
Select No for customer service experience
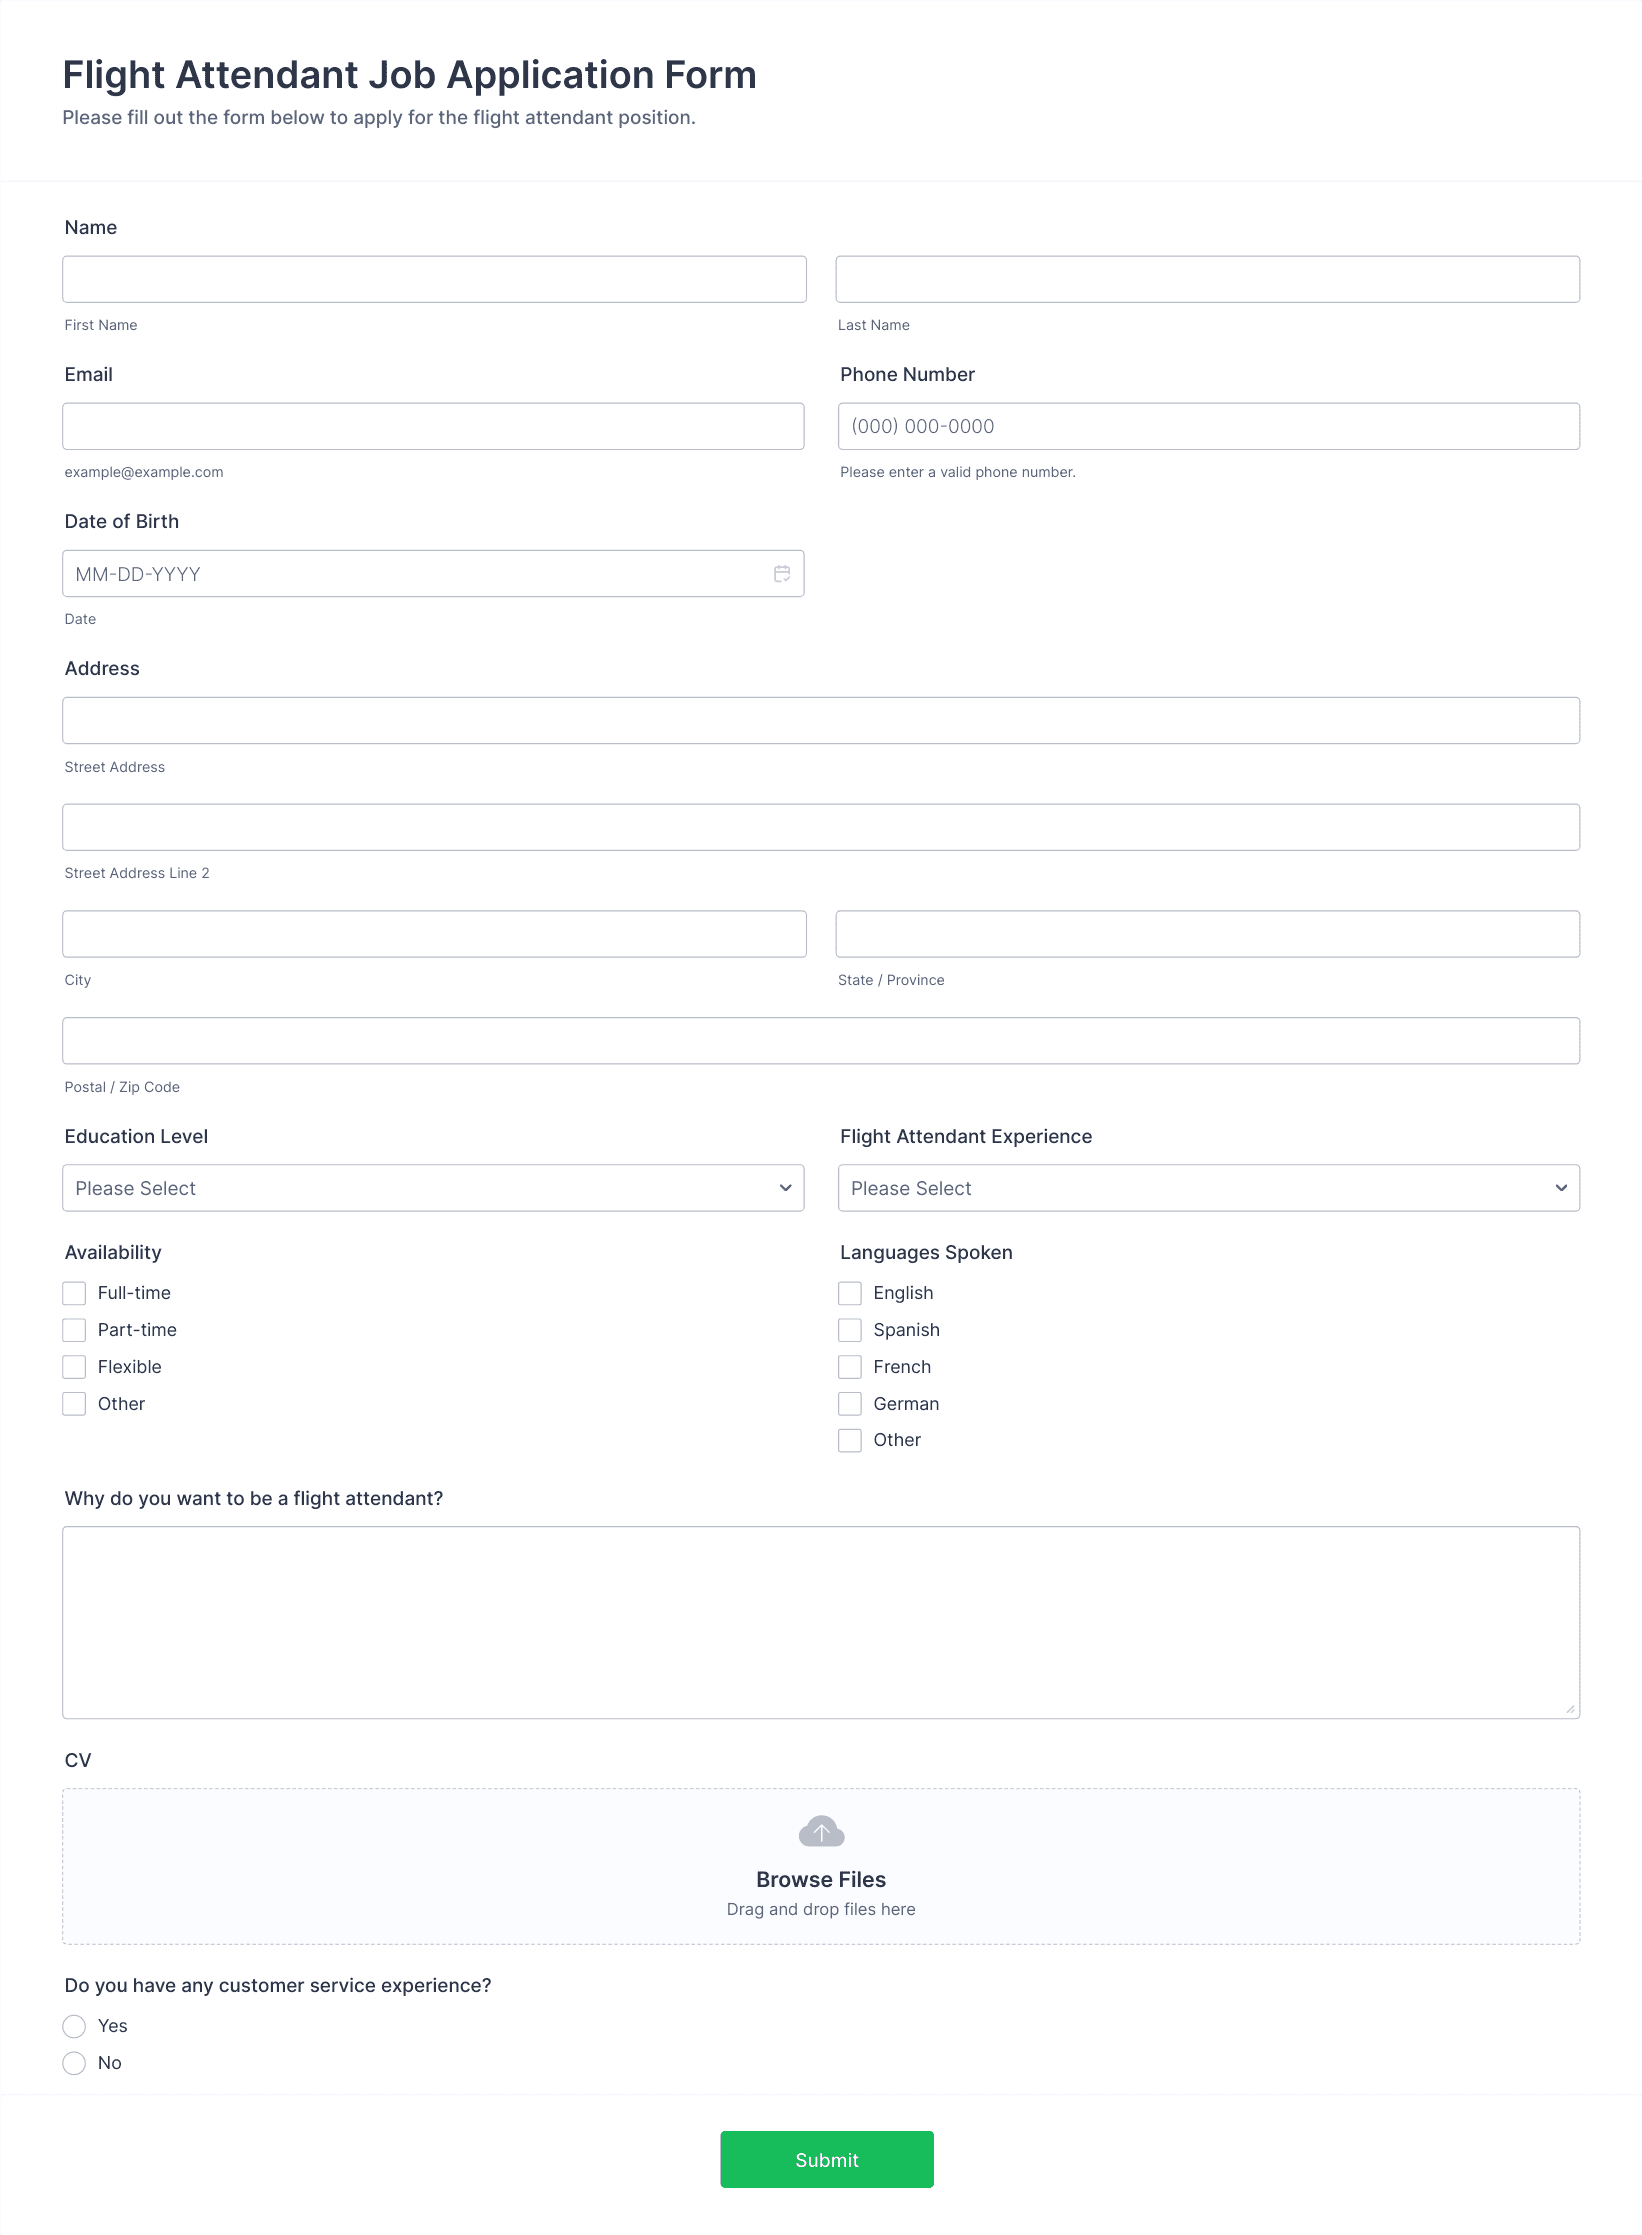pos(74,2063)
